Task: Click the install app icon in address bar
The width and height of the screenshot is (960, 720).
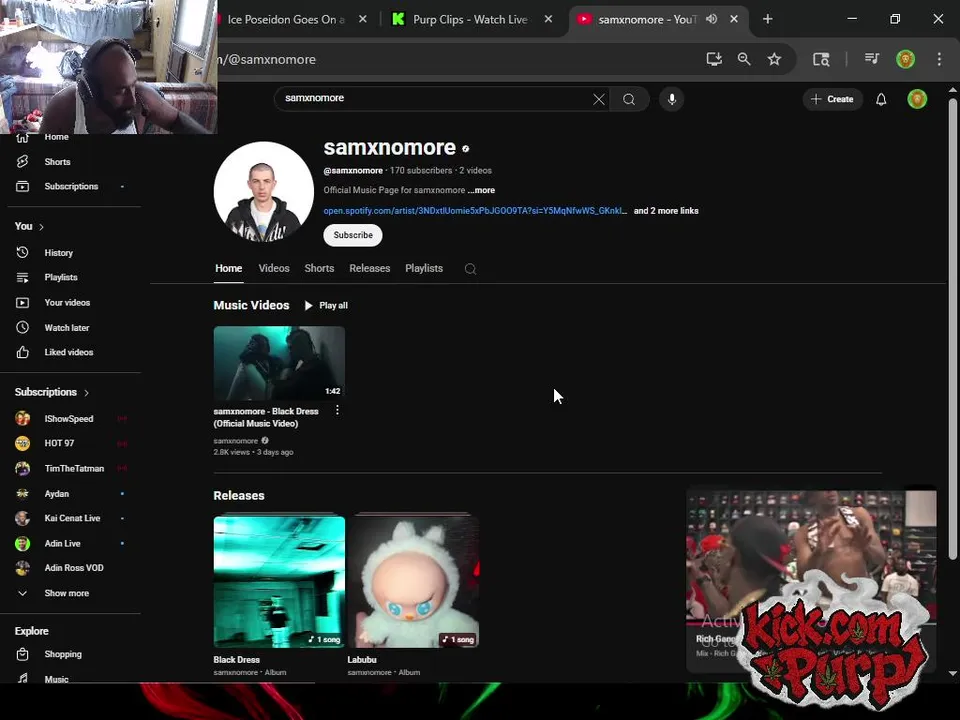Action: tap(714, 59)
